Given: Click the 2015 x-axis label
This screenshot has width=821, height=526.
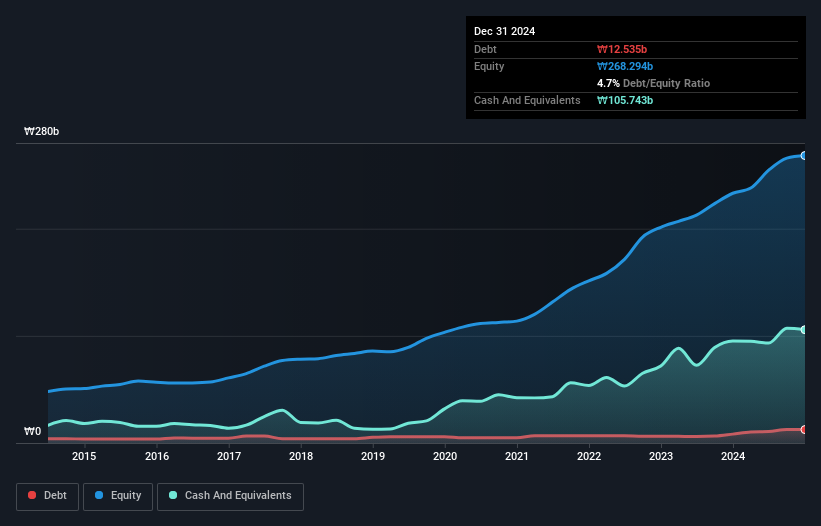Looking at the screenshot, I should (x=84, y=456).
